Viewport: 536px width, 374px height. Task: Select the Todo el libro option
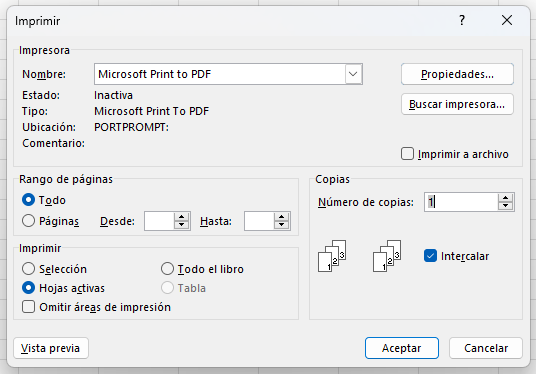pos(167,269)
